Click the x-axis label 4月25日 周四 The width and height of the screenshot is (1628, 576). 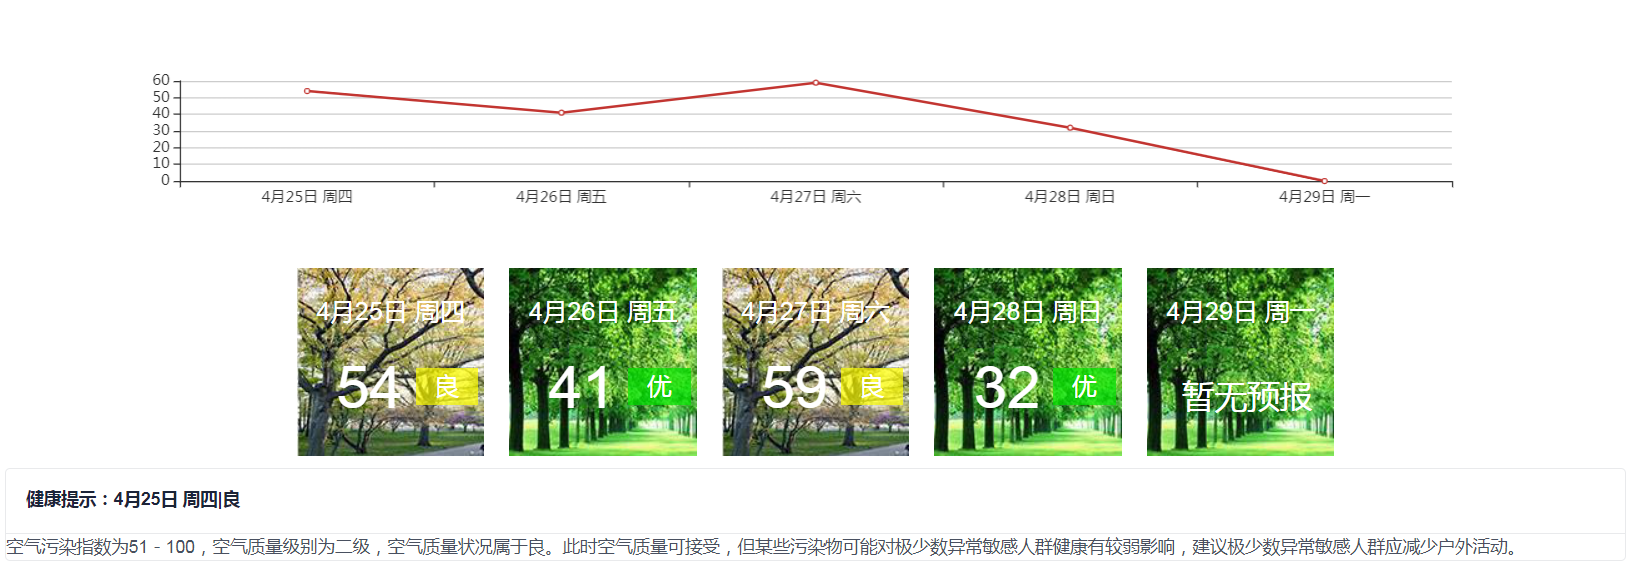pyautogui.click(x=307, y=197)
